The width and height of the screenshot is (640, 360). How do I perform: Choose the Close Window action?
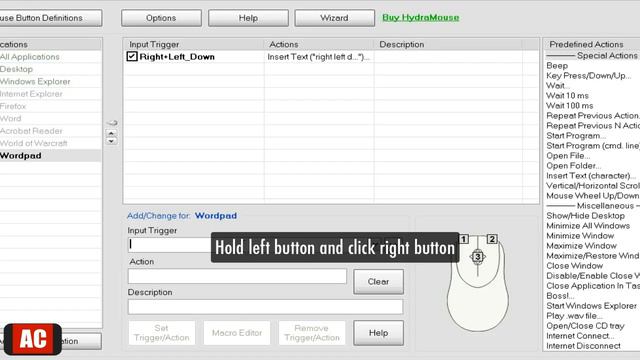tap(574, 266)
